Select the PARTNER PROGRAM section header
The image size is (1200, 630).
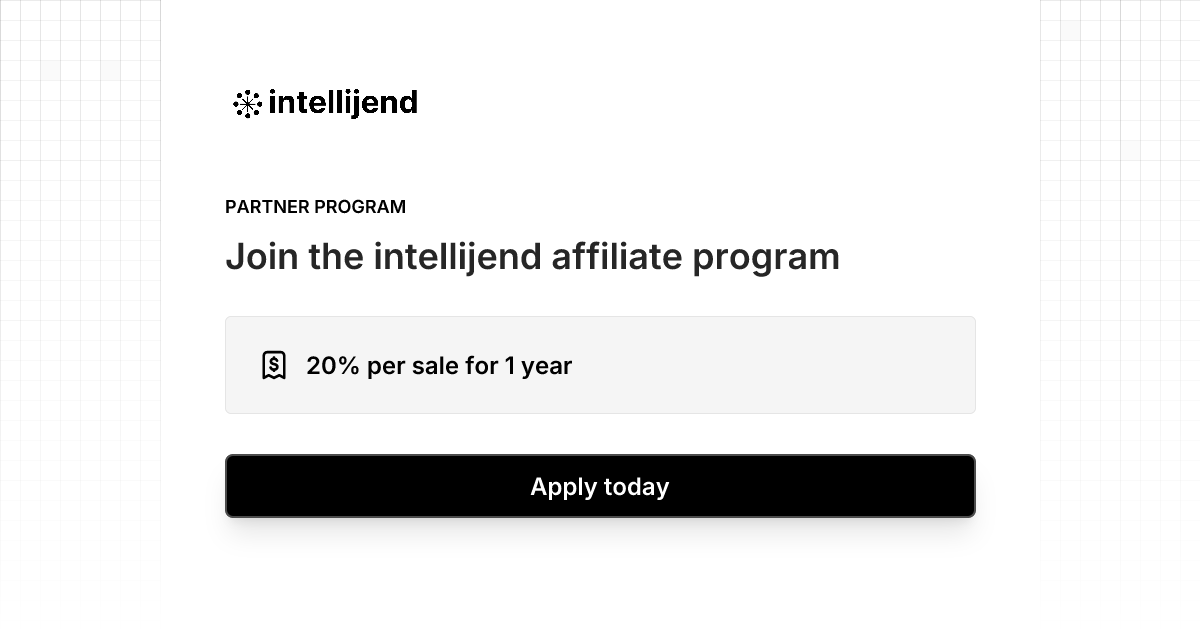click(x=316, y=207)
